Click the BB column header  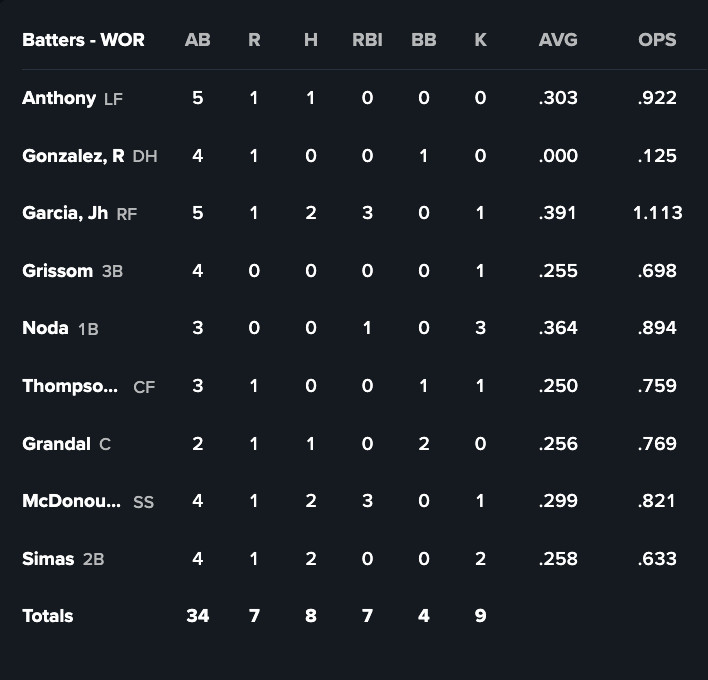423,41
